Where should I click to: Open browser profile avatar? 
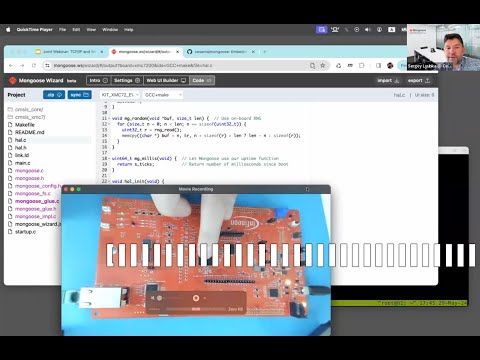[390, 65]
